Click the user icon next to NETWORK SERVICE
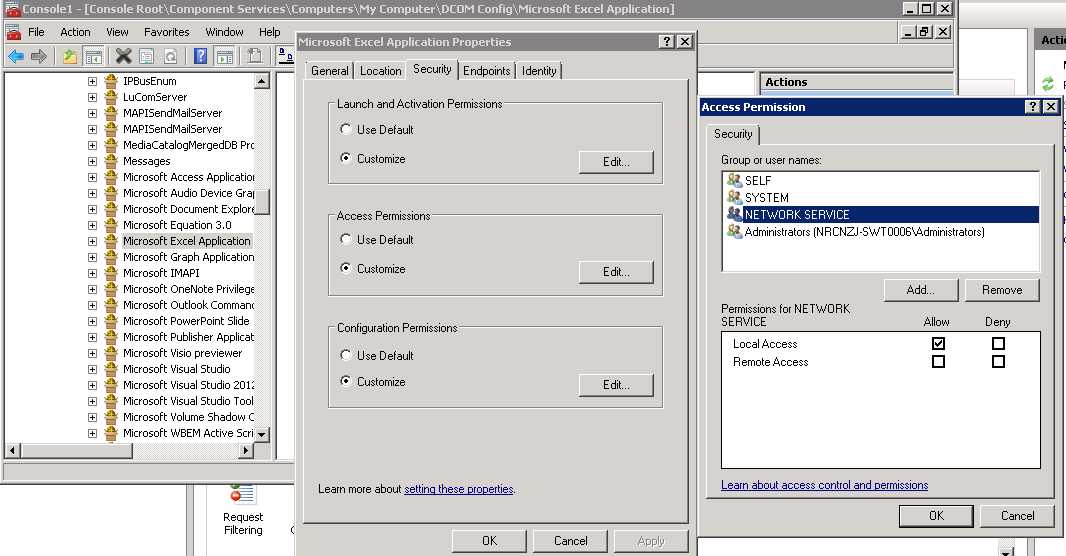This screenshot has height=556, width=1066. (734, 214)
